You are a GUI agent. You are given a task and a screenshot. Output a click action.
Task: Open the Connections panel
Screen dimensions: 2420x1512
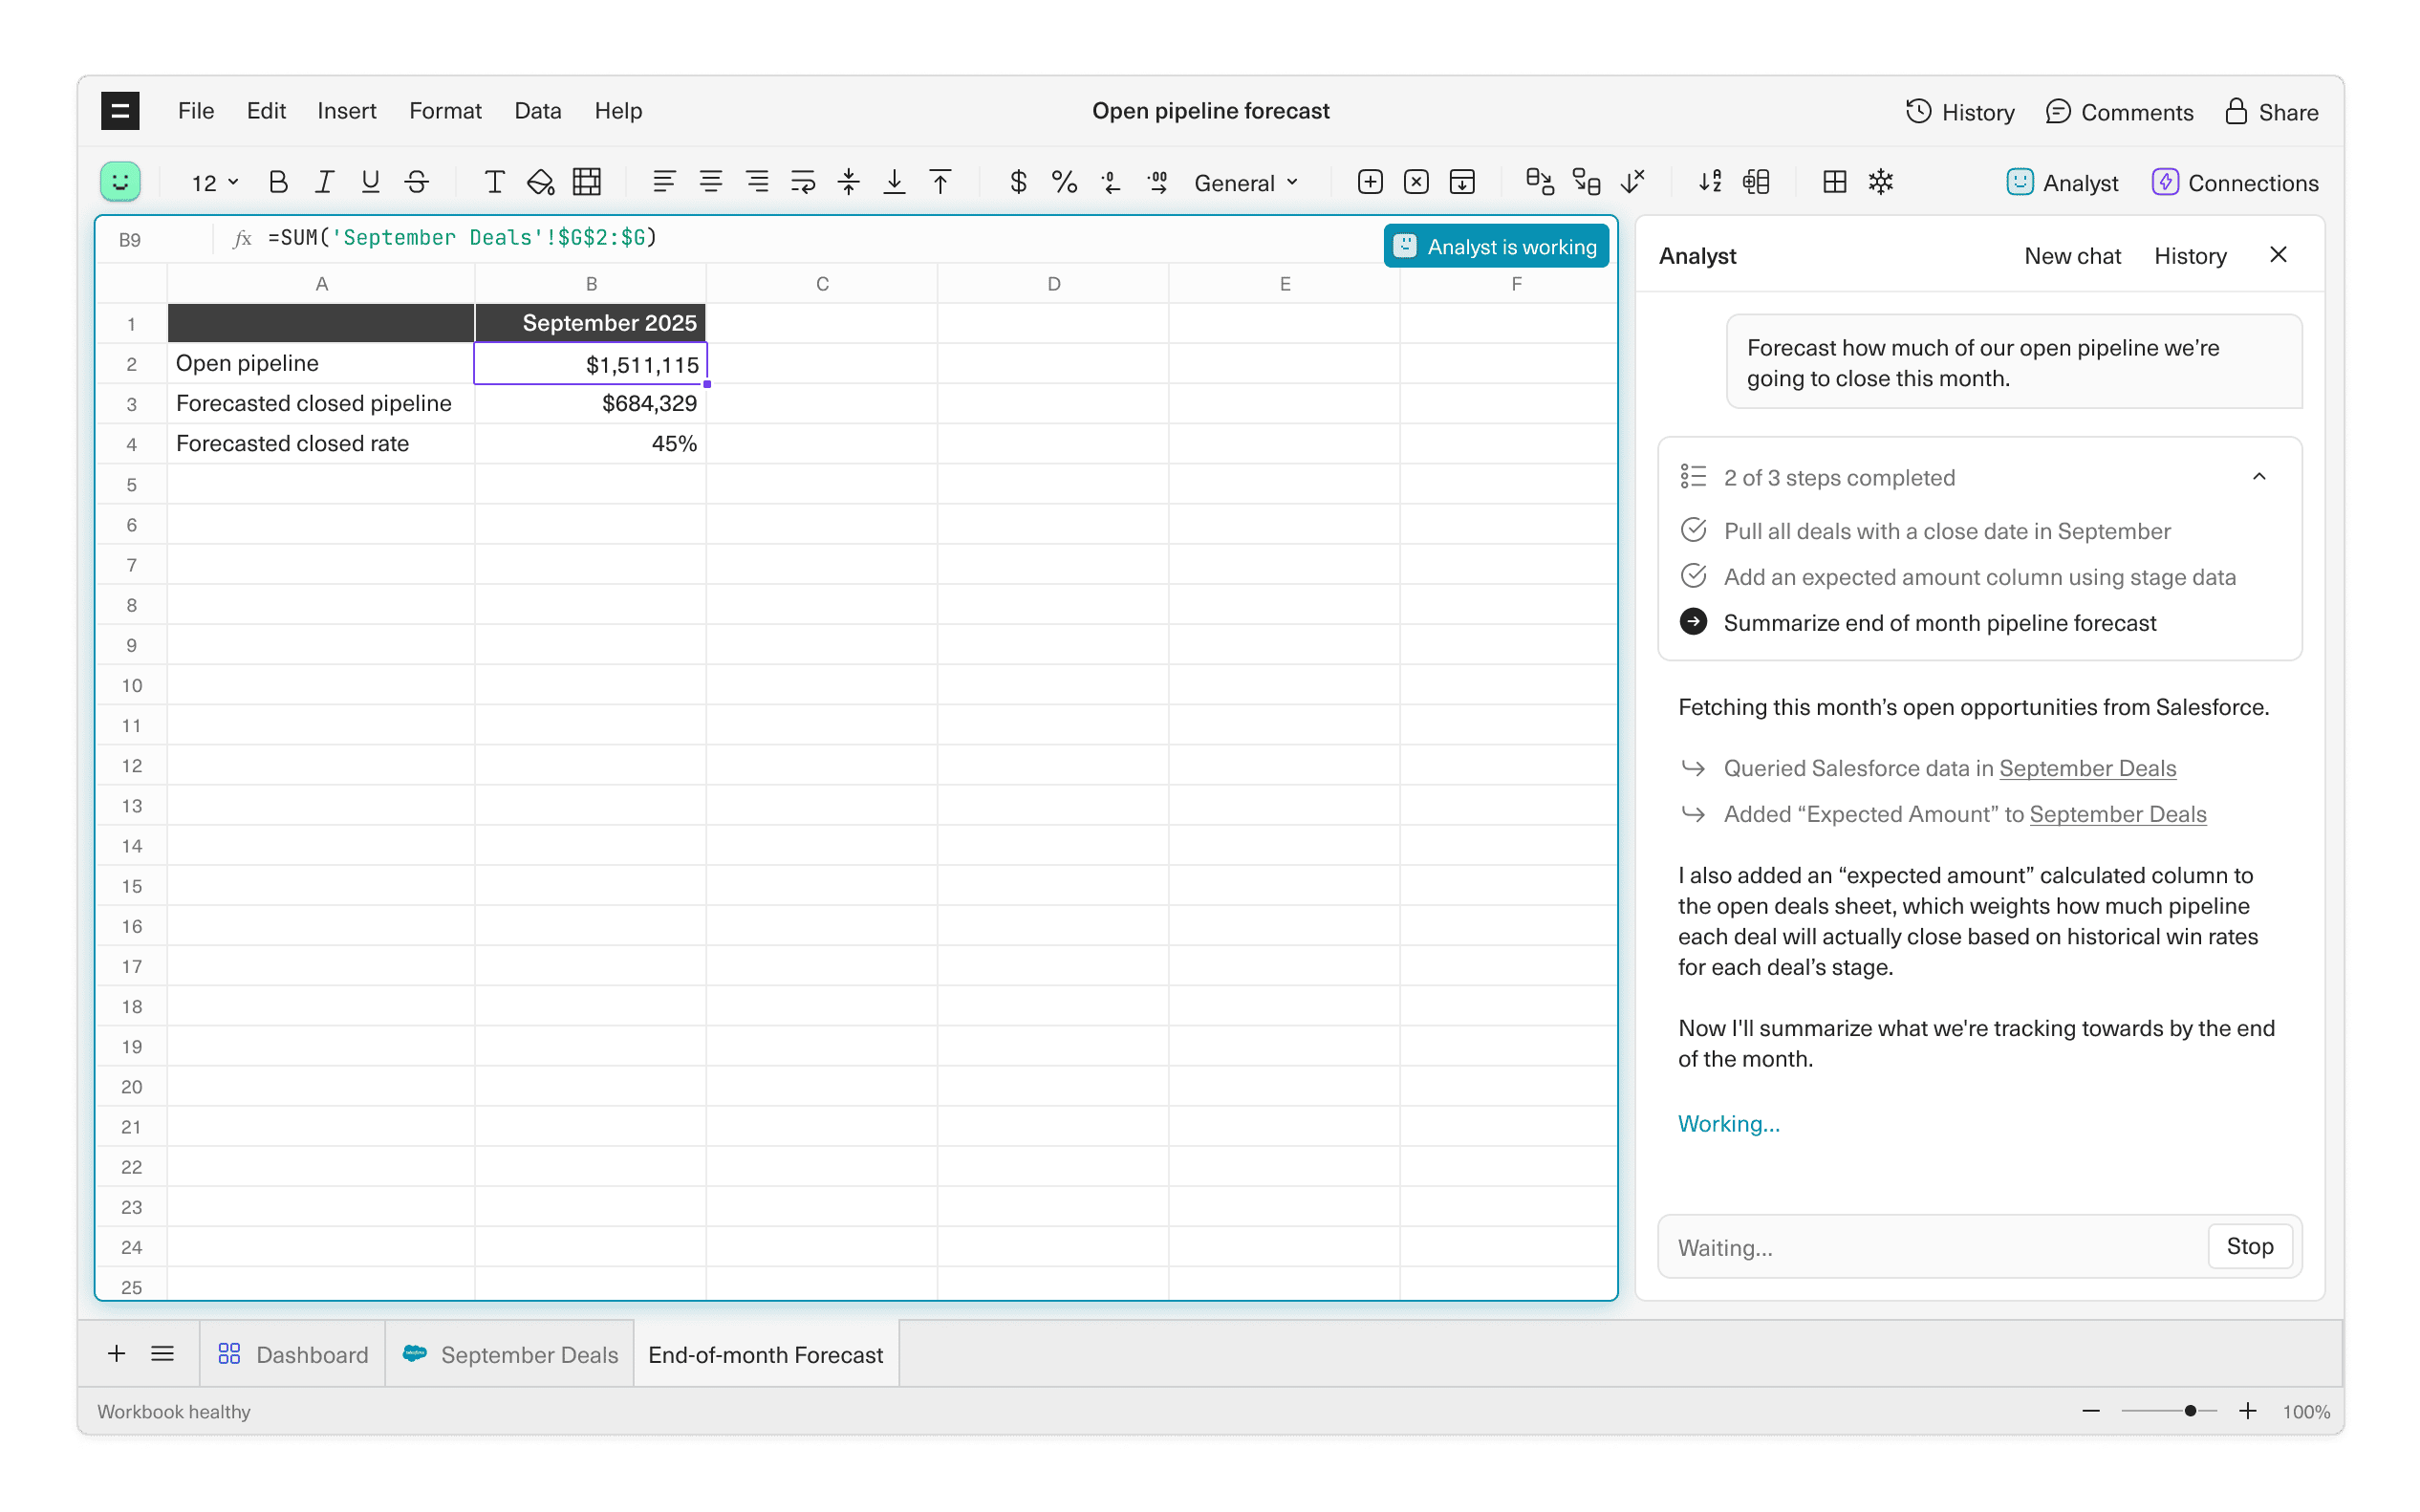tap(2236, 182)
